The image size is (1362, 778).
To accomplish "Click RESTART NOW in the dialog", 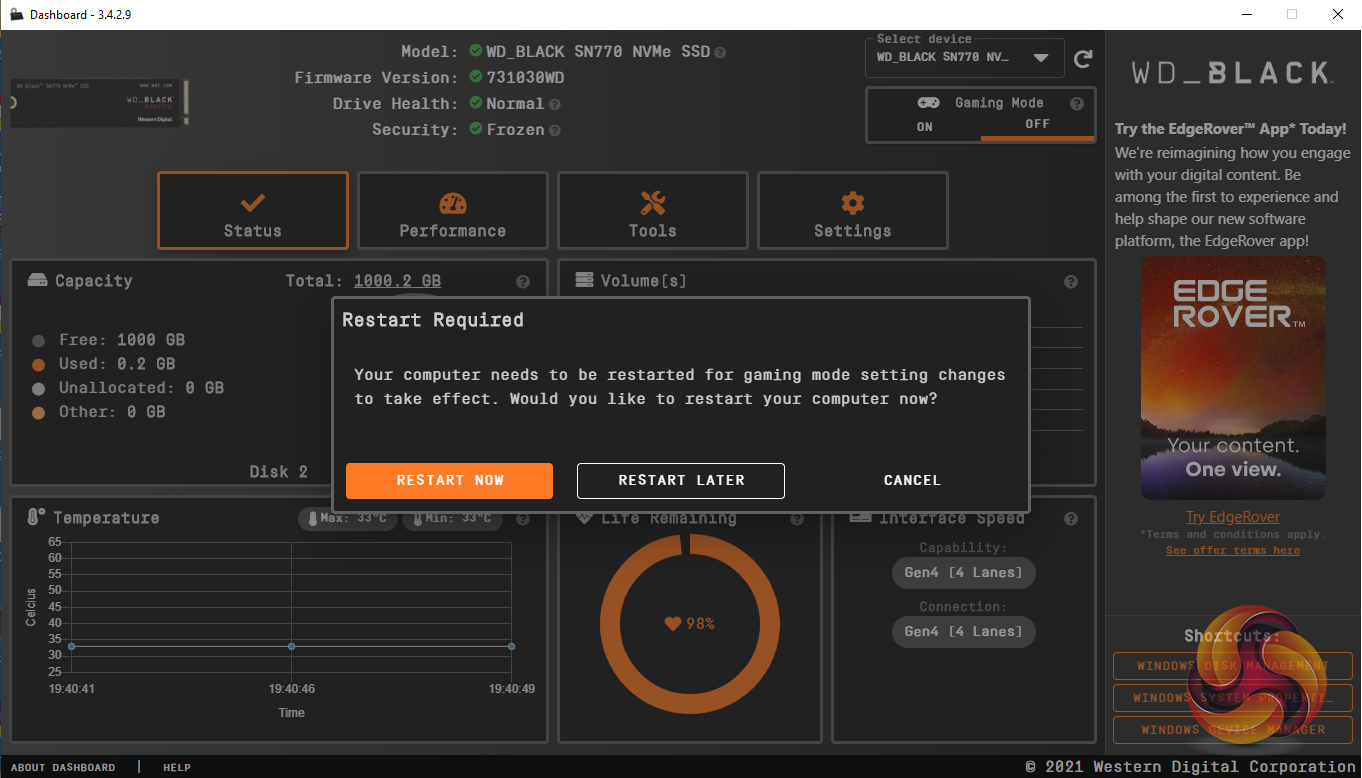I will click(449, 481).
